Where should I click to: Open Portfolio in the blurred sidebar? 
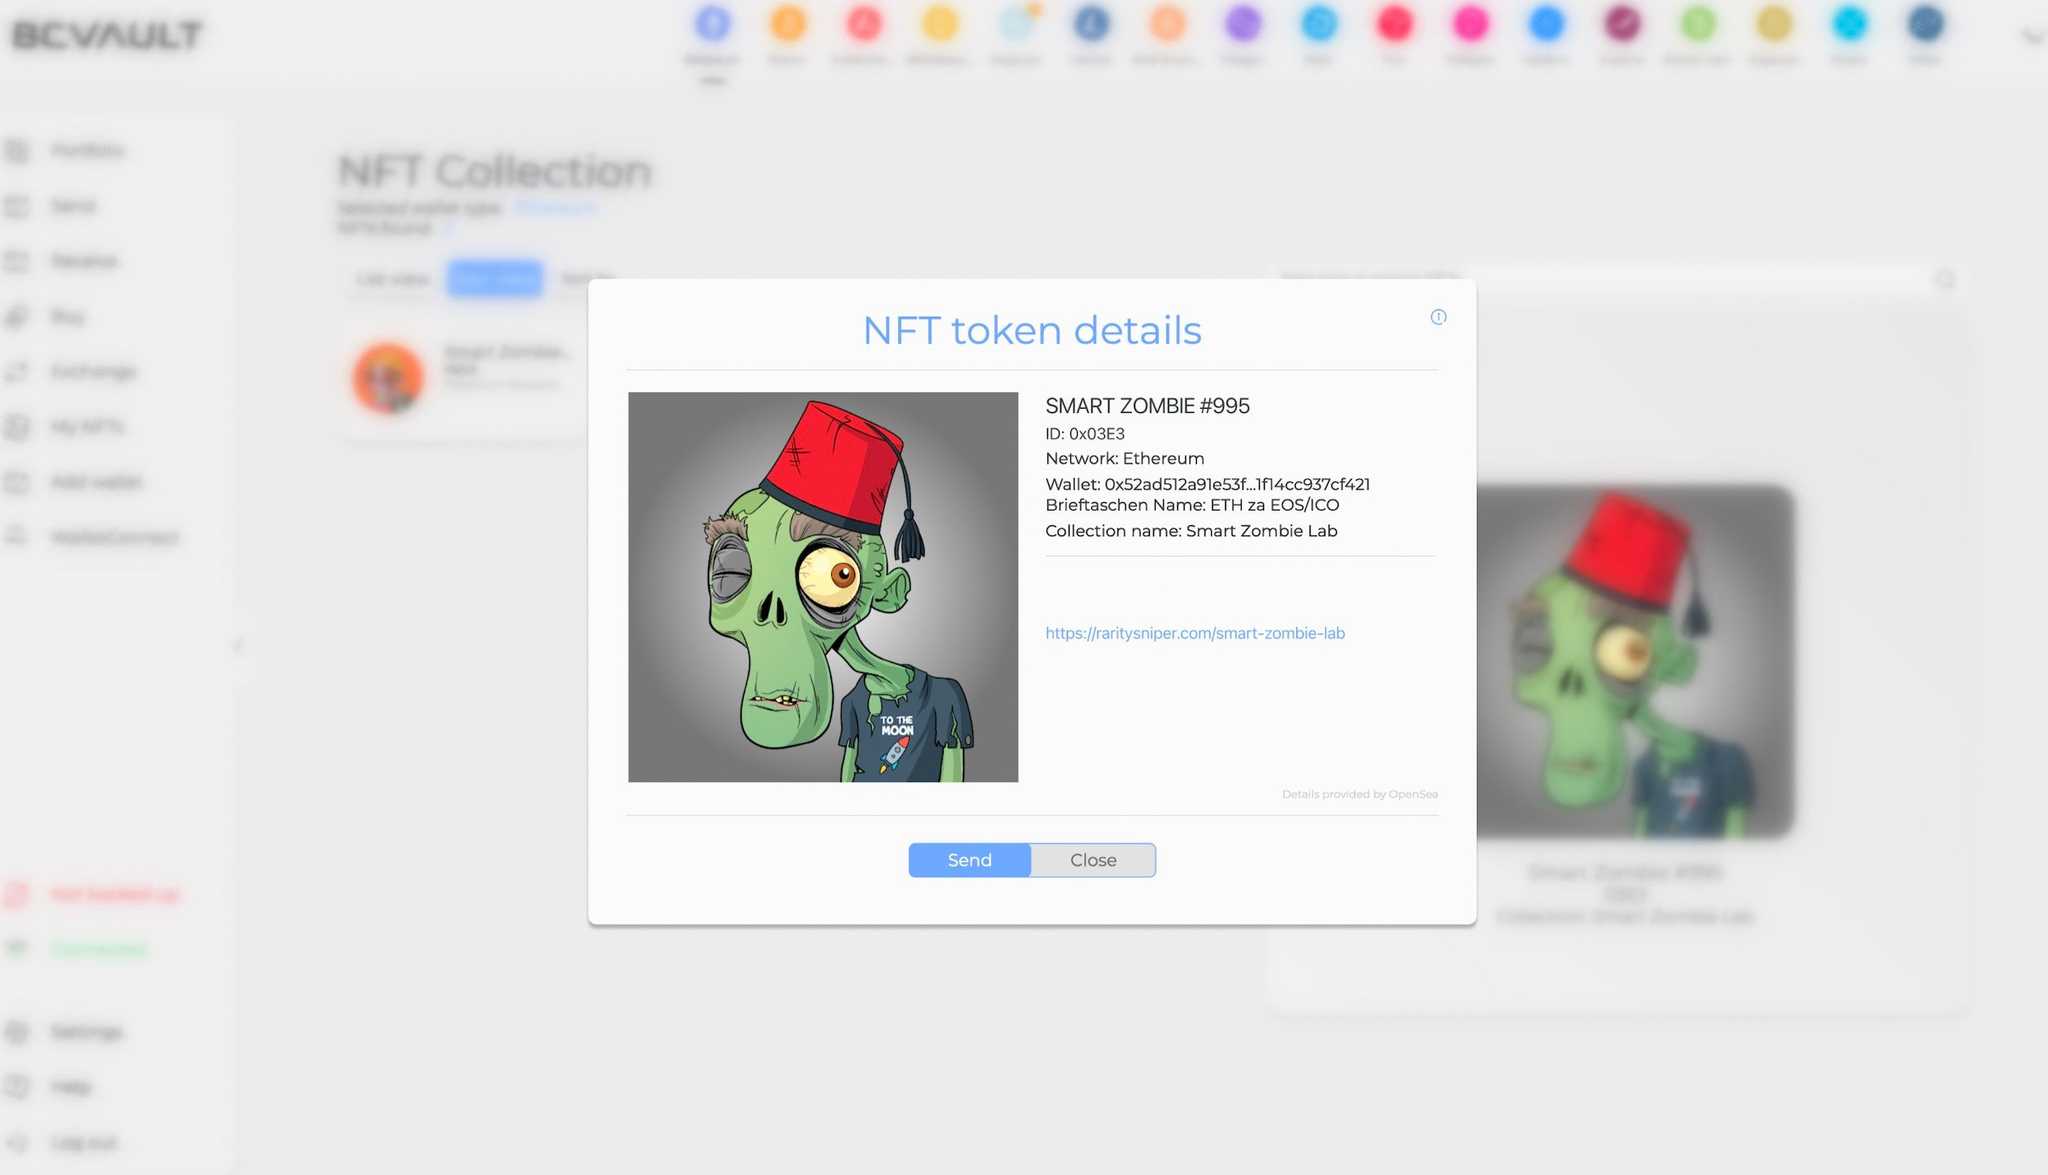click(87, 151)
